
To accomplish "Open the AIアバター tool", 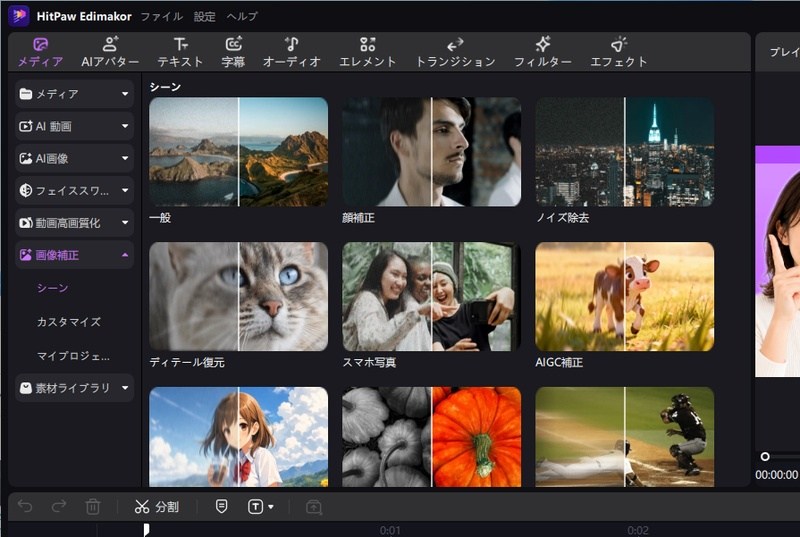I will pos(110,52).
